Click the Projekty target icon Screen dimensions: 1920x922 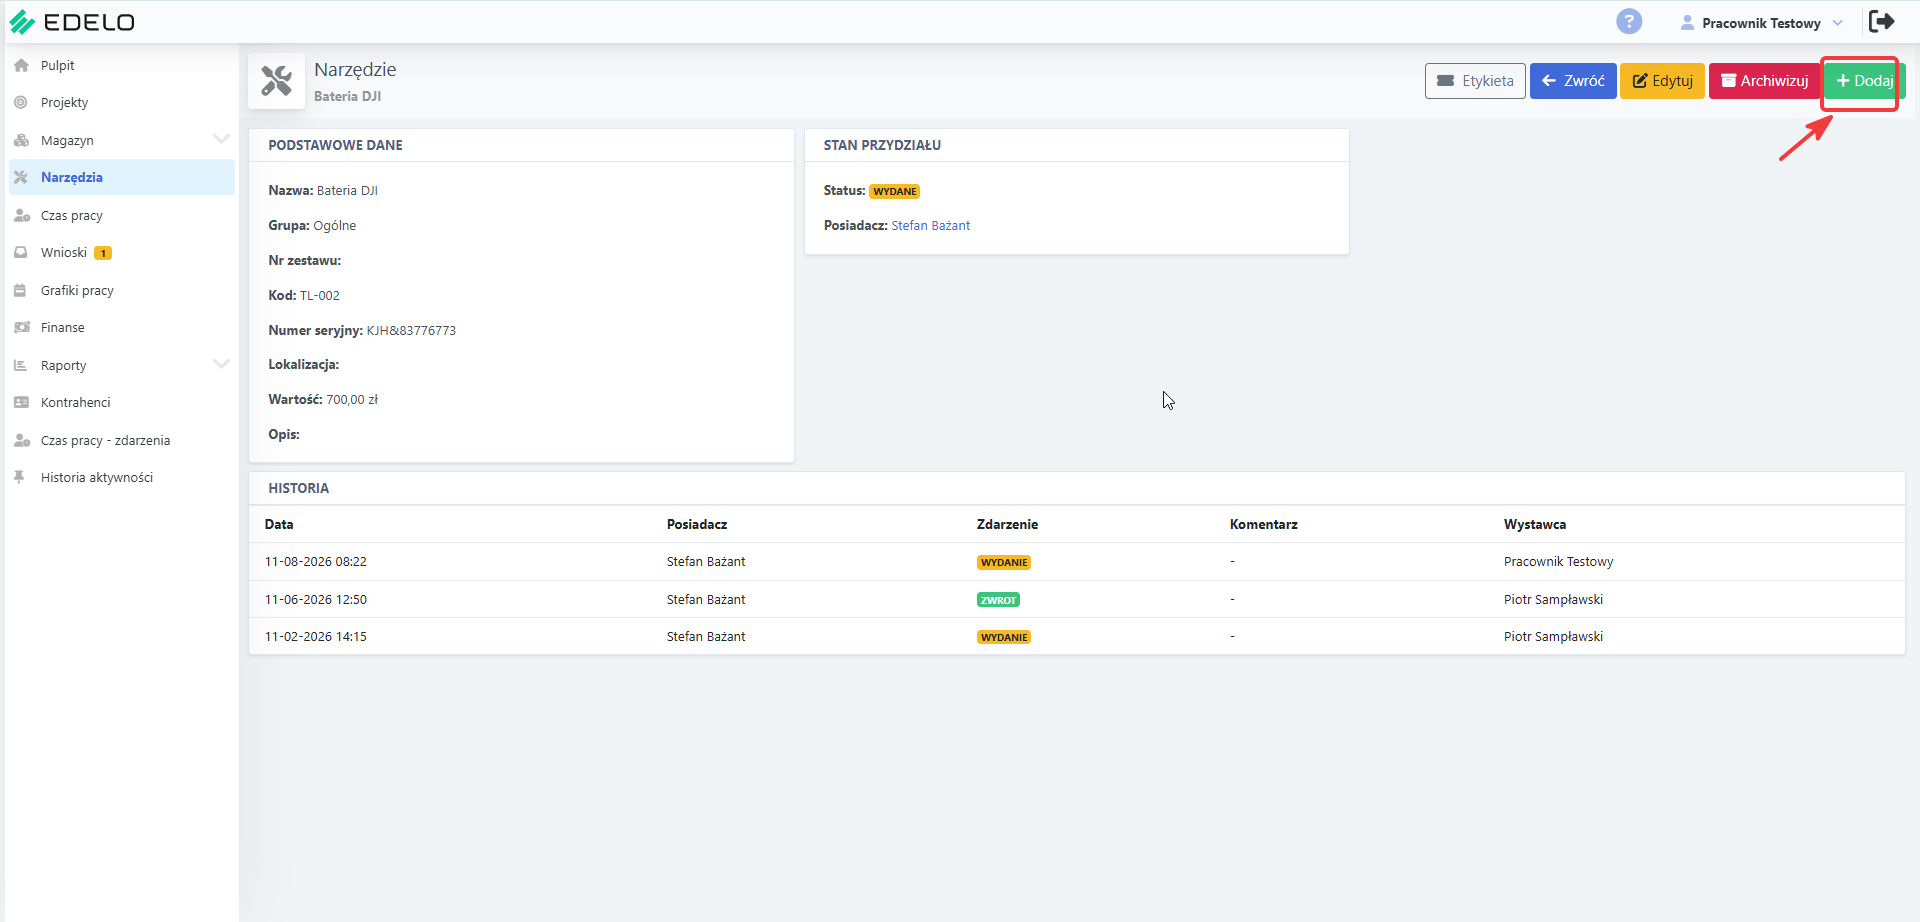click(21, 102)
